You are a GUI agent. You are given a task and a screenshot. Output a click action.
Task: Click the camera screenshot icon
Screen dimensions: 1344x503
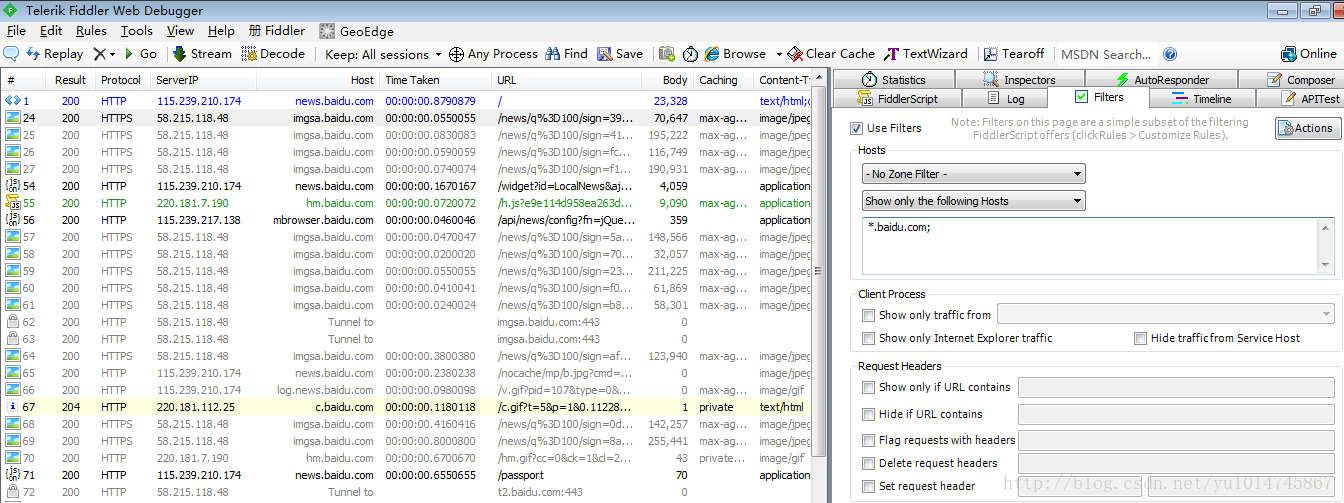click(666, 54)
